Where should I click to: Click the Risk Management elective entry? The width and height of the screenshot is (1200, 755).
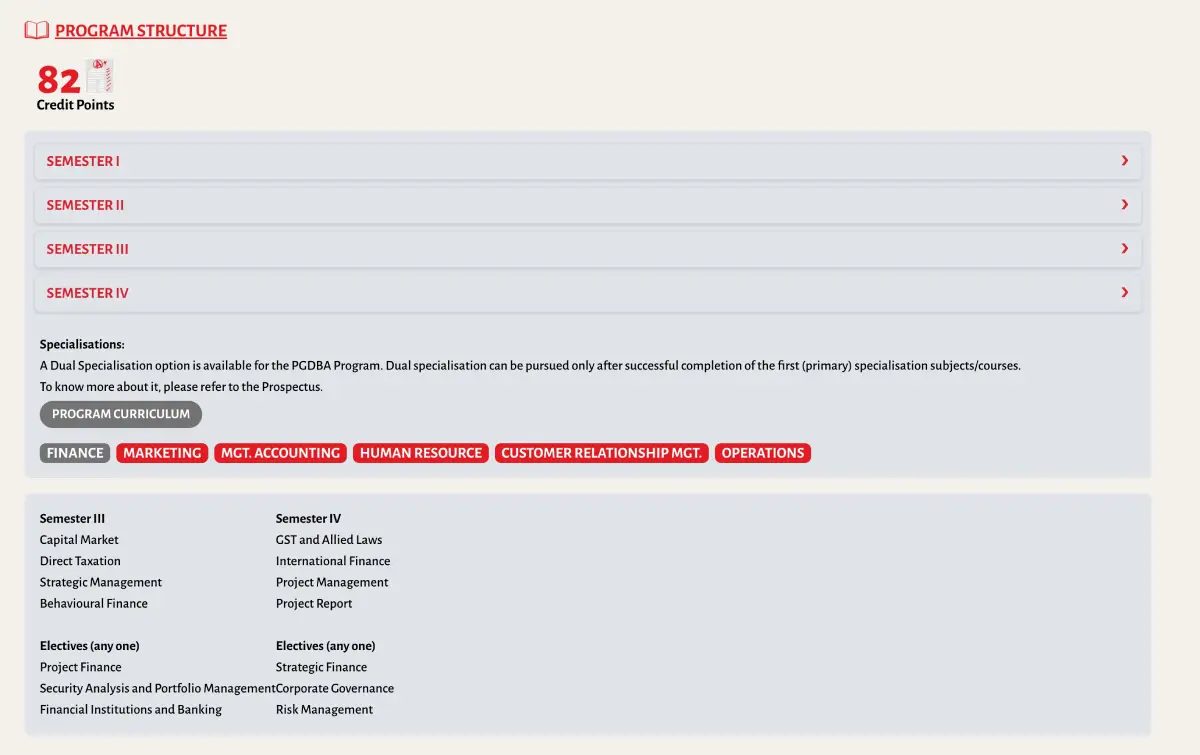tap(324, 710)
